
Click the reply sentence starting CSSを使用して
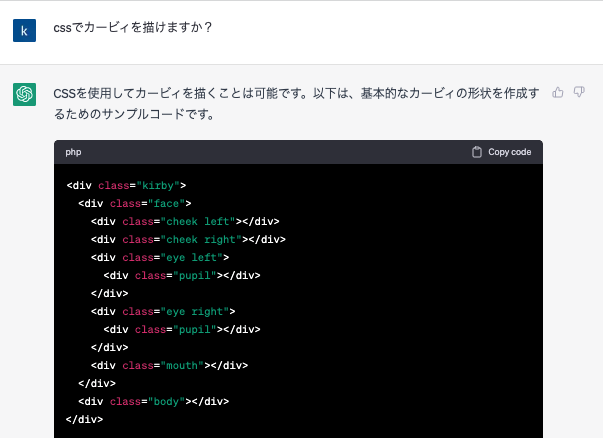click(296, 93)
